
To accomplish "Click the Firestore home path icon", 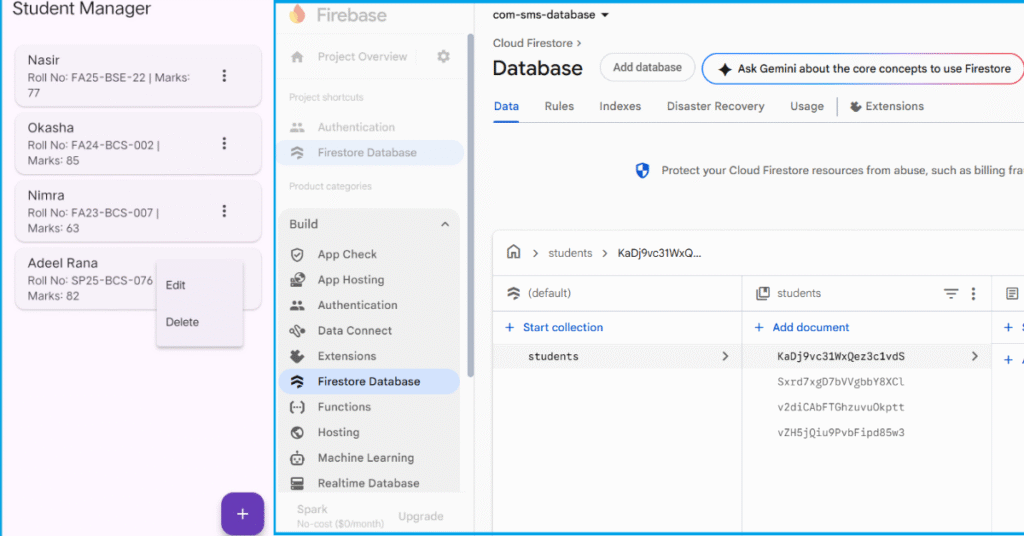I will 513,253.
